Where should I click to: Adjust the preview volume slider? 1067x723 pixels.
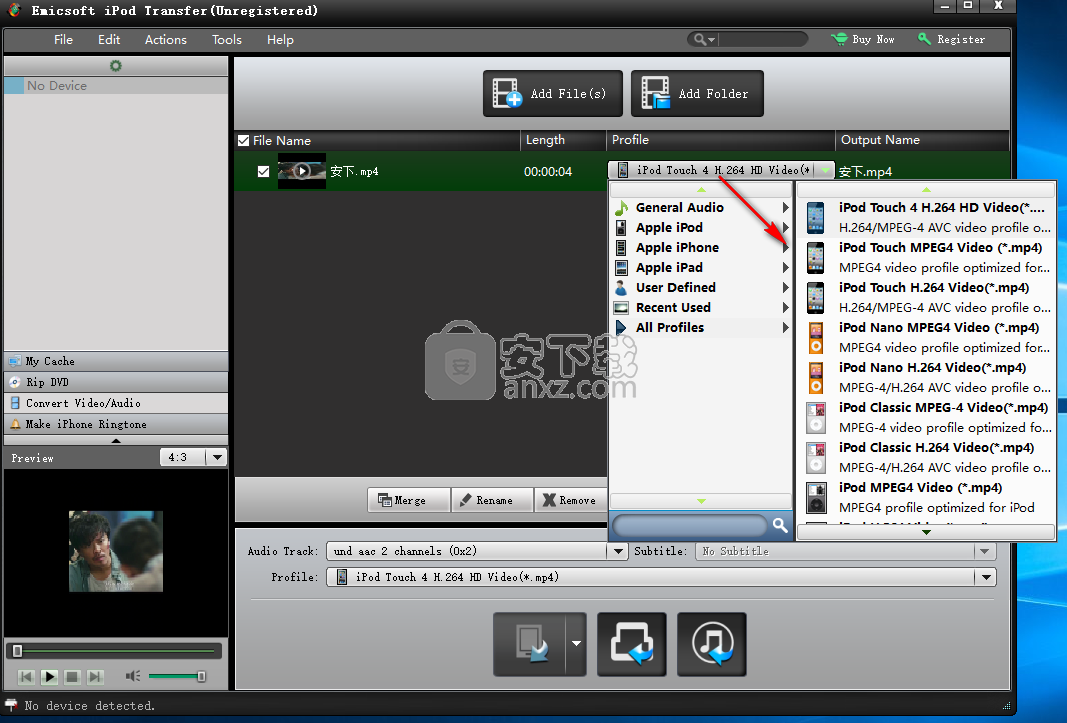[177, 676]
